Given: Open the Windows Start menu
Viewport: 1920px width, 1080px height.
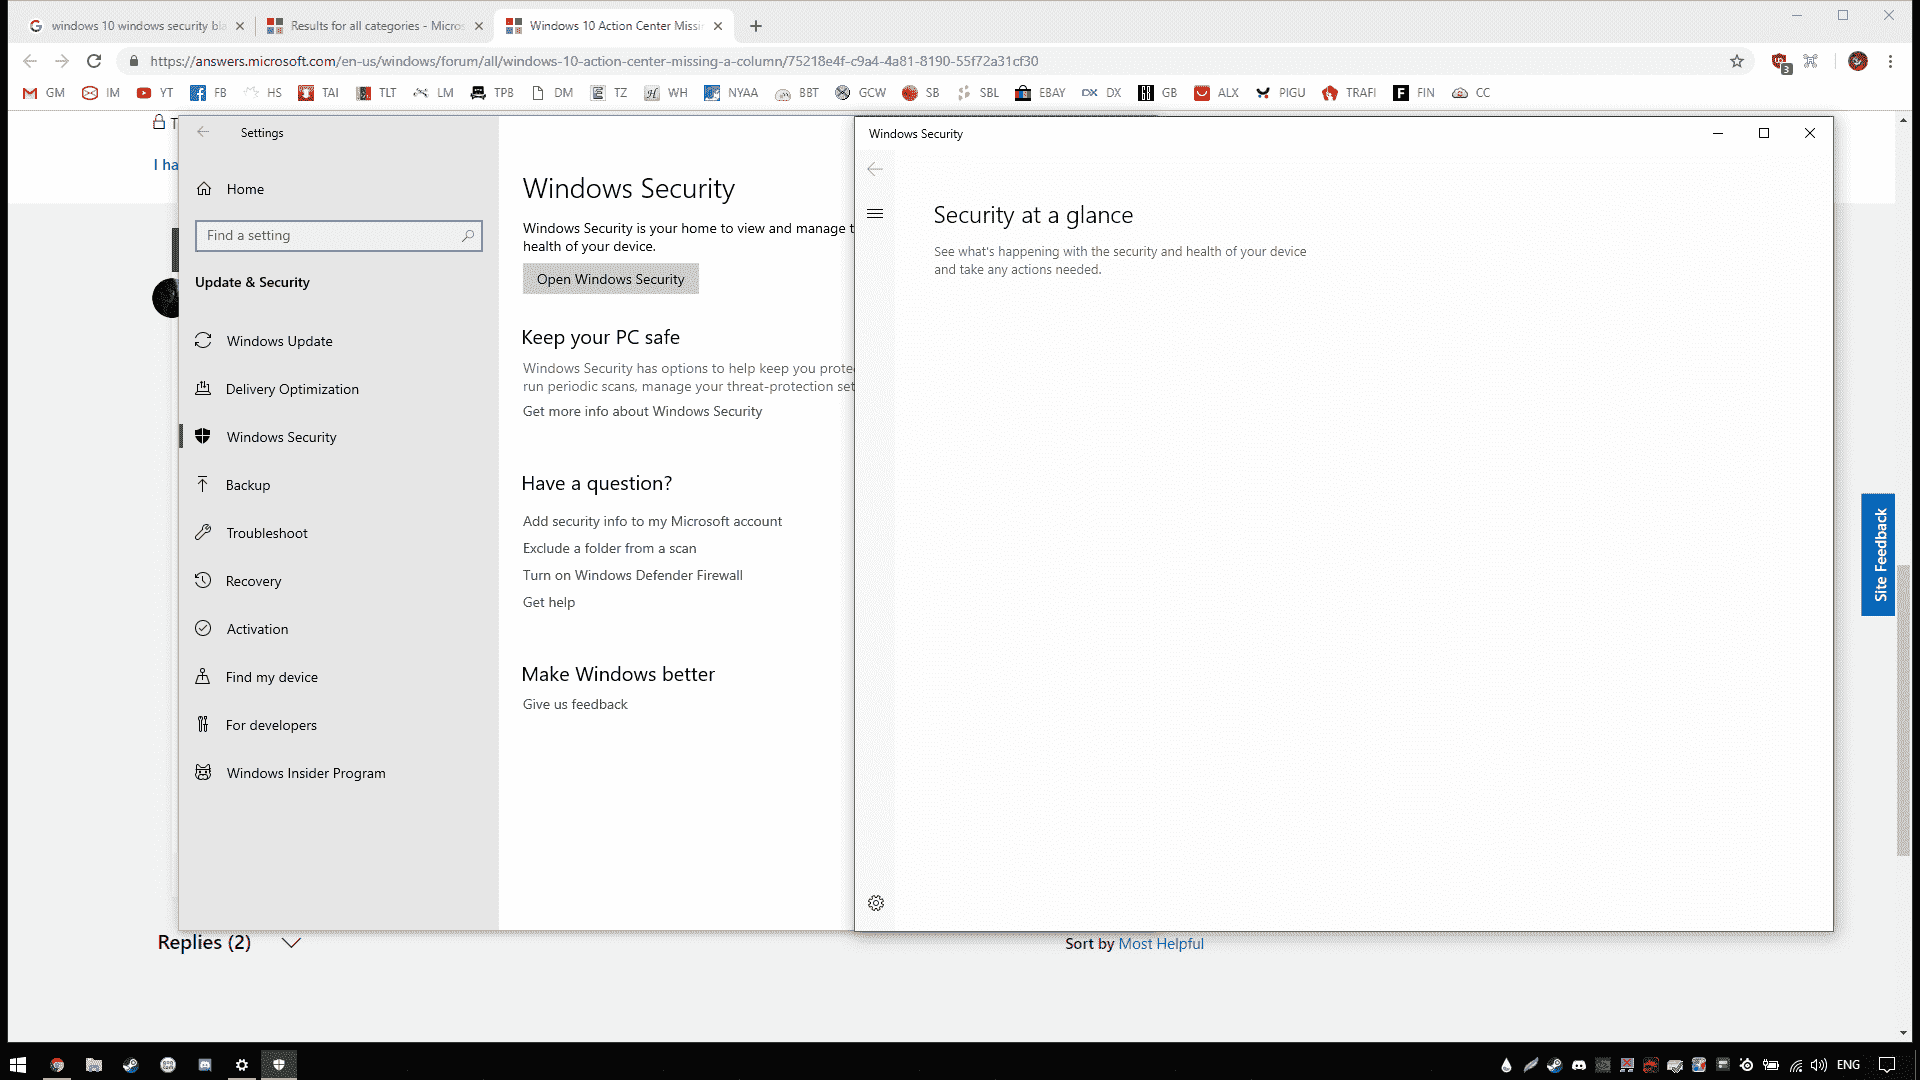Looking at the screenshot, I should (18, 1065).
